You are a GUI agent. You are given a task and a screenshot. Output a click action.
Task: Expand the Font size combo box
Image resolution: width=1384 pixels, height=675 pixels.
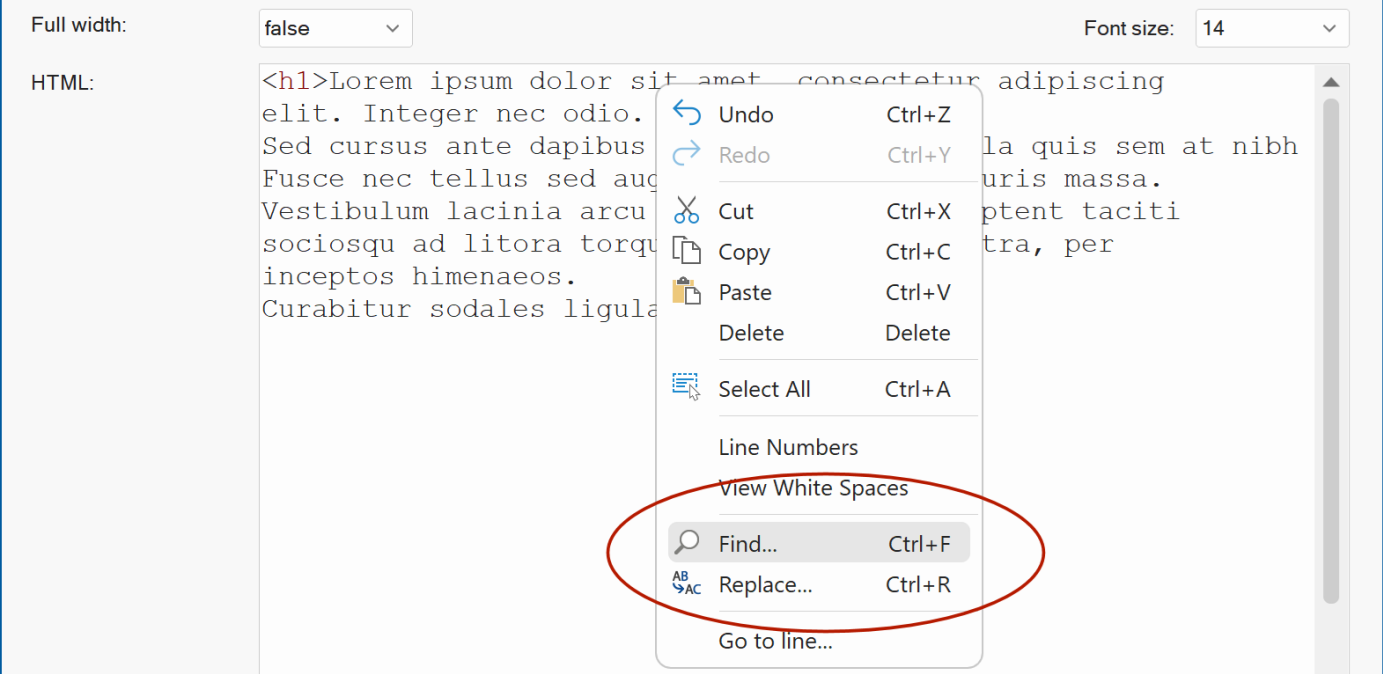1271,29
